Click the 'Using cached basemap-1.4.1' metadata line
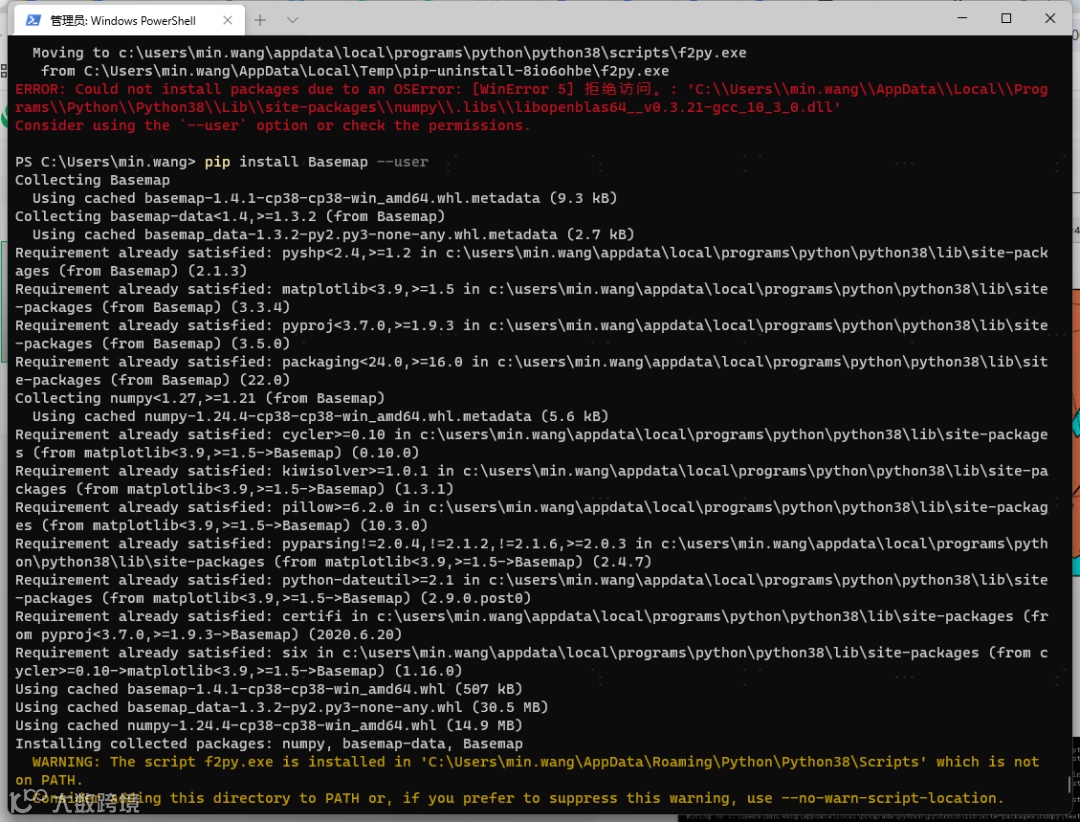The height and width of the screenshot is (822, 1080). (x=324, y=198)
